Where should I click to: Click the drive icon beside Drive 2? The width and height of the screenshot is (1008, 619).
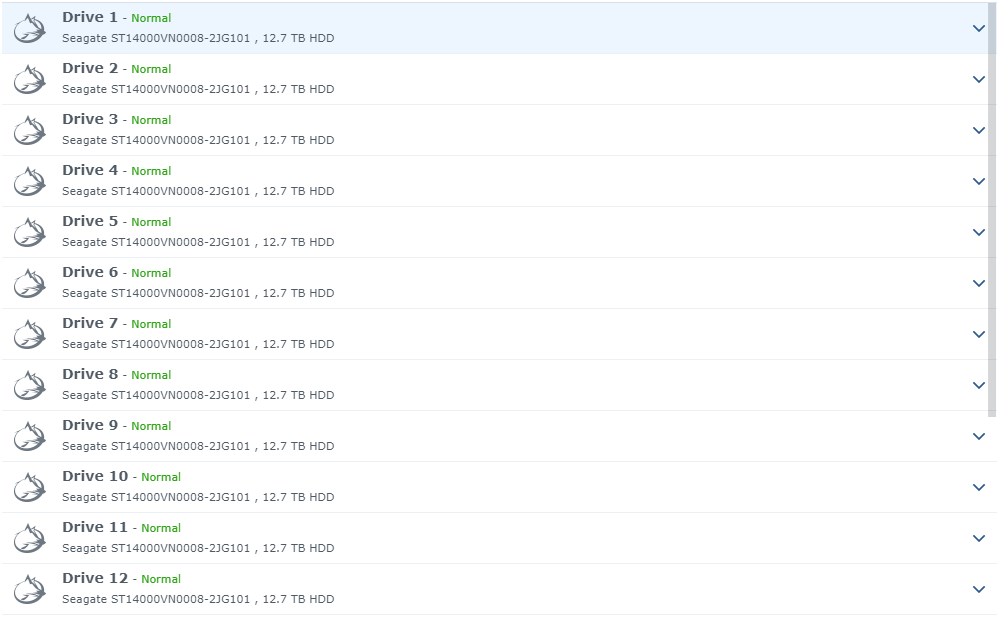tap(30, 80)
